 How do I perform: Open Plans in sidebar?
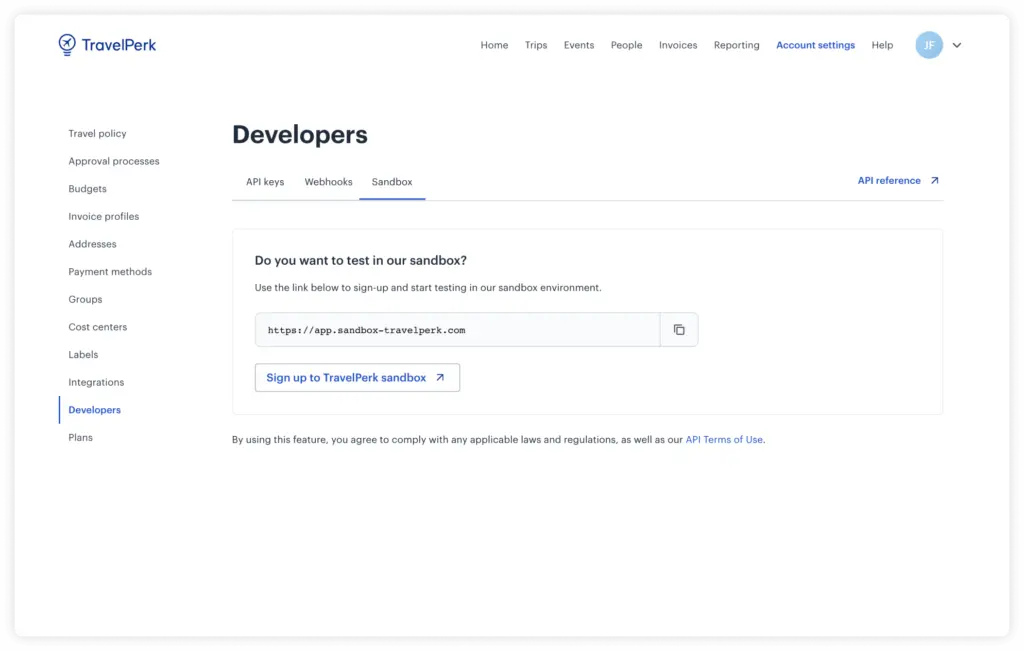pyautogui.click(x=80, y=437)
